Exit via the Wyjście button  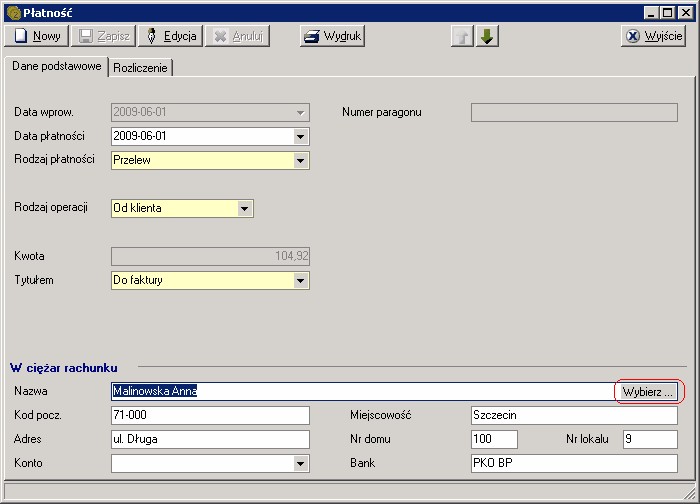point(653,36)
